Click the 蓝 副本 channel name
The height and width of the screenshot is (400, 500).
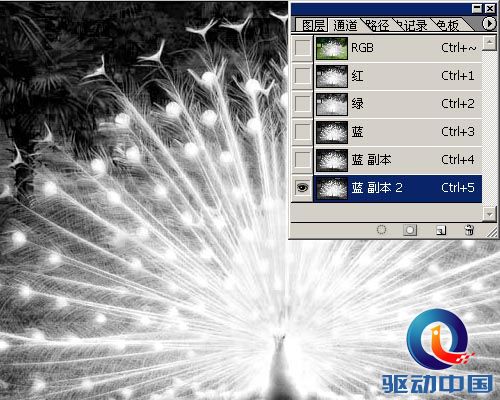371,160
